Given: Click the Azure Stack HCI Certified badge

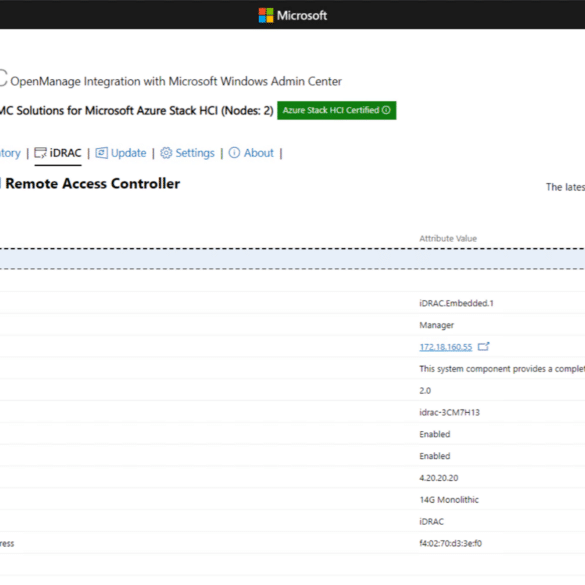Looking at the screenshot, I should coord(337,110).
